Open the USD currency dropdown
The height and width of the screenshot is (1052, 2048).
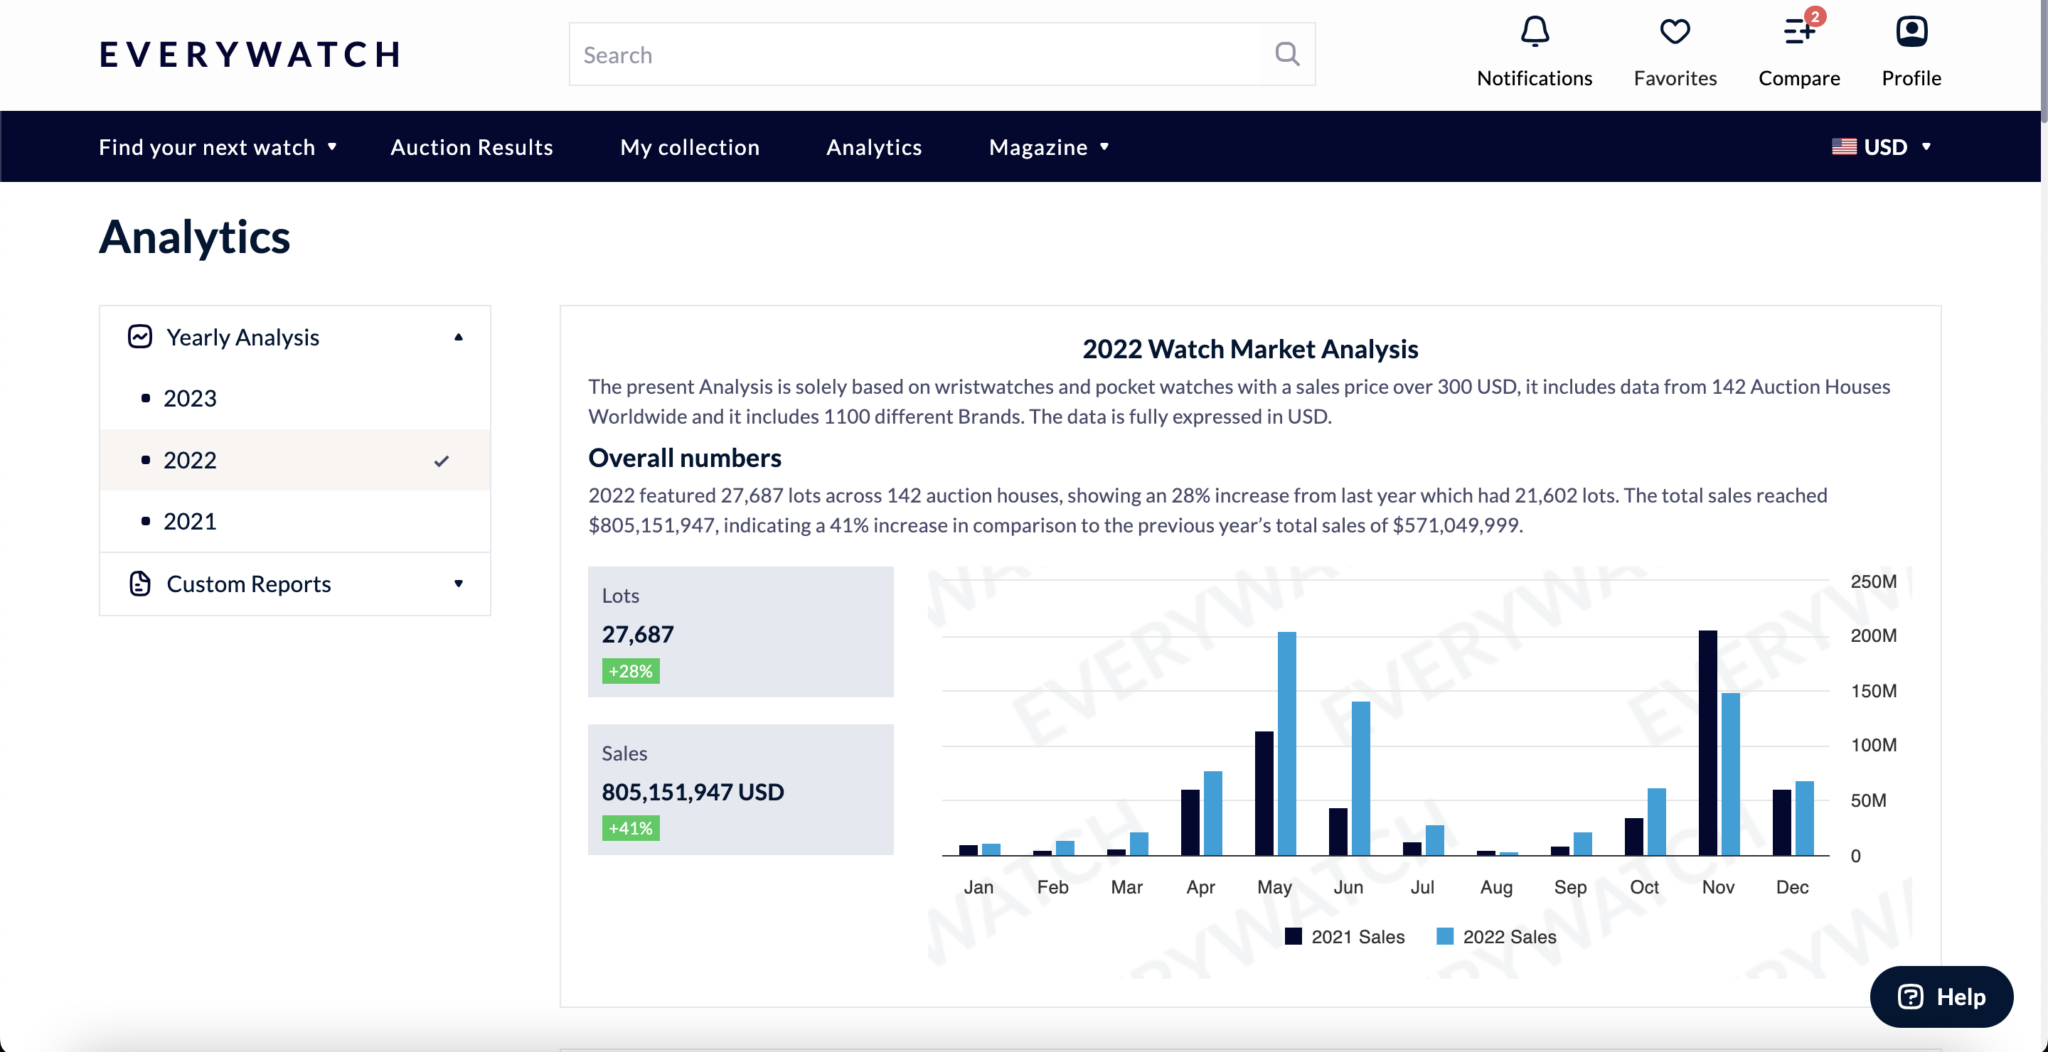pyautogui.click(x=1881, y=147)
